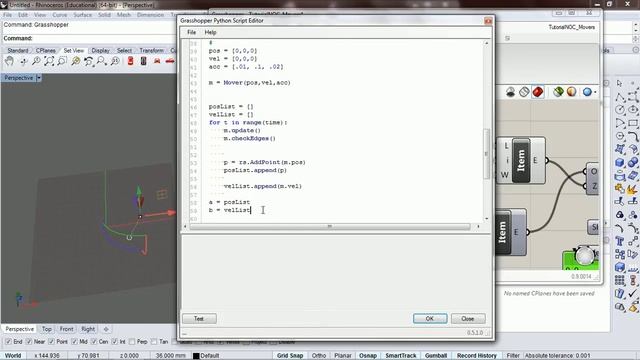Toggle the Near osnap checkbox
640x360 pixels.
tap(29, 341)
